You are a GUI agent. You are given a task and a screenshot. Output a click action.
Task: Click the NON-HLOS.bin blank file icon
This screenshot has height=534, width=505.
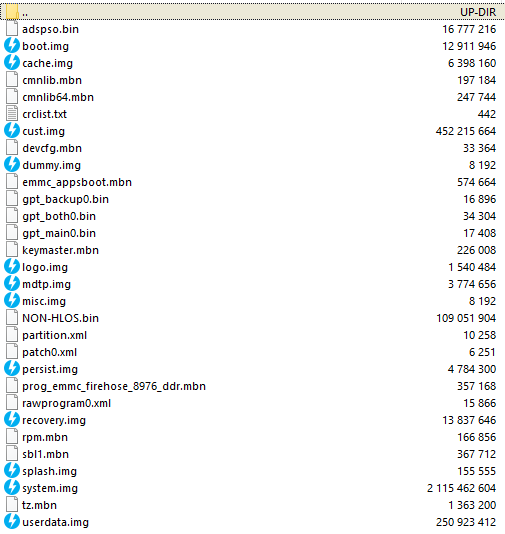tap(12, 318)
